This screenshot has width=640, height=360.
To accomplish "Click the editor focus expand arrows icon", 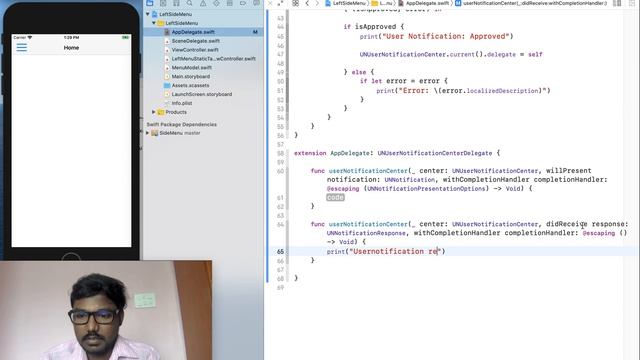I will pos(280,3).
